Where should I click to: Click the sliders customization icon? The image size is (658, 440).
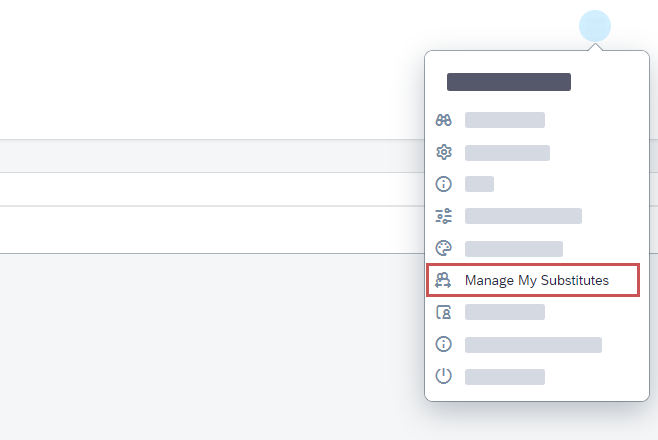[444, 216]
